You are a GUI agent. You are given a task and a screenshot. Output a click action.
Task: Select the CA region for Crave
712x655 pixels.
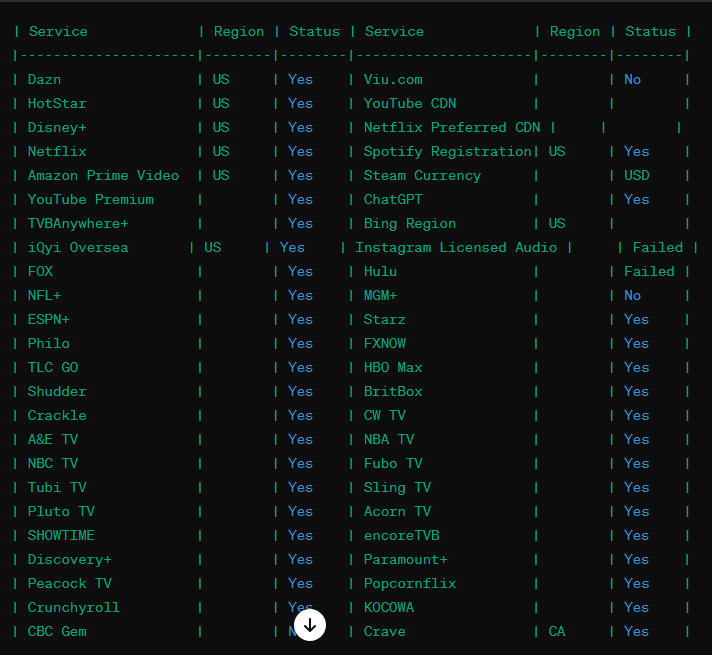557,631
